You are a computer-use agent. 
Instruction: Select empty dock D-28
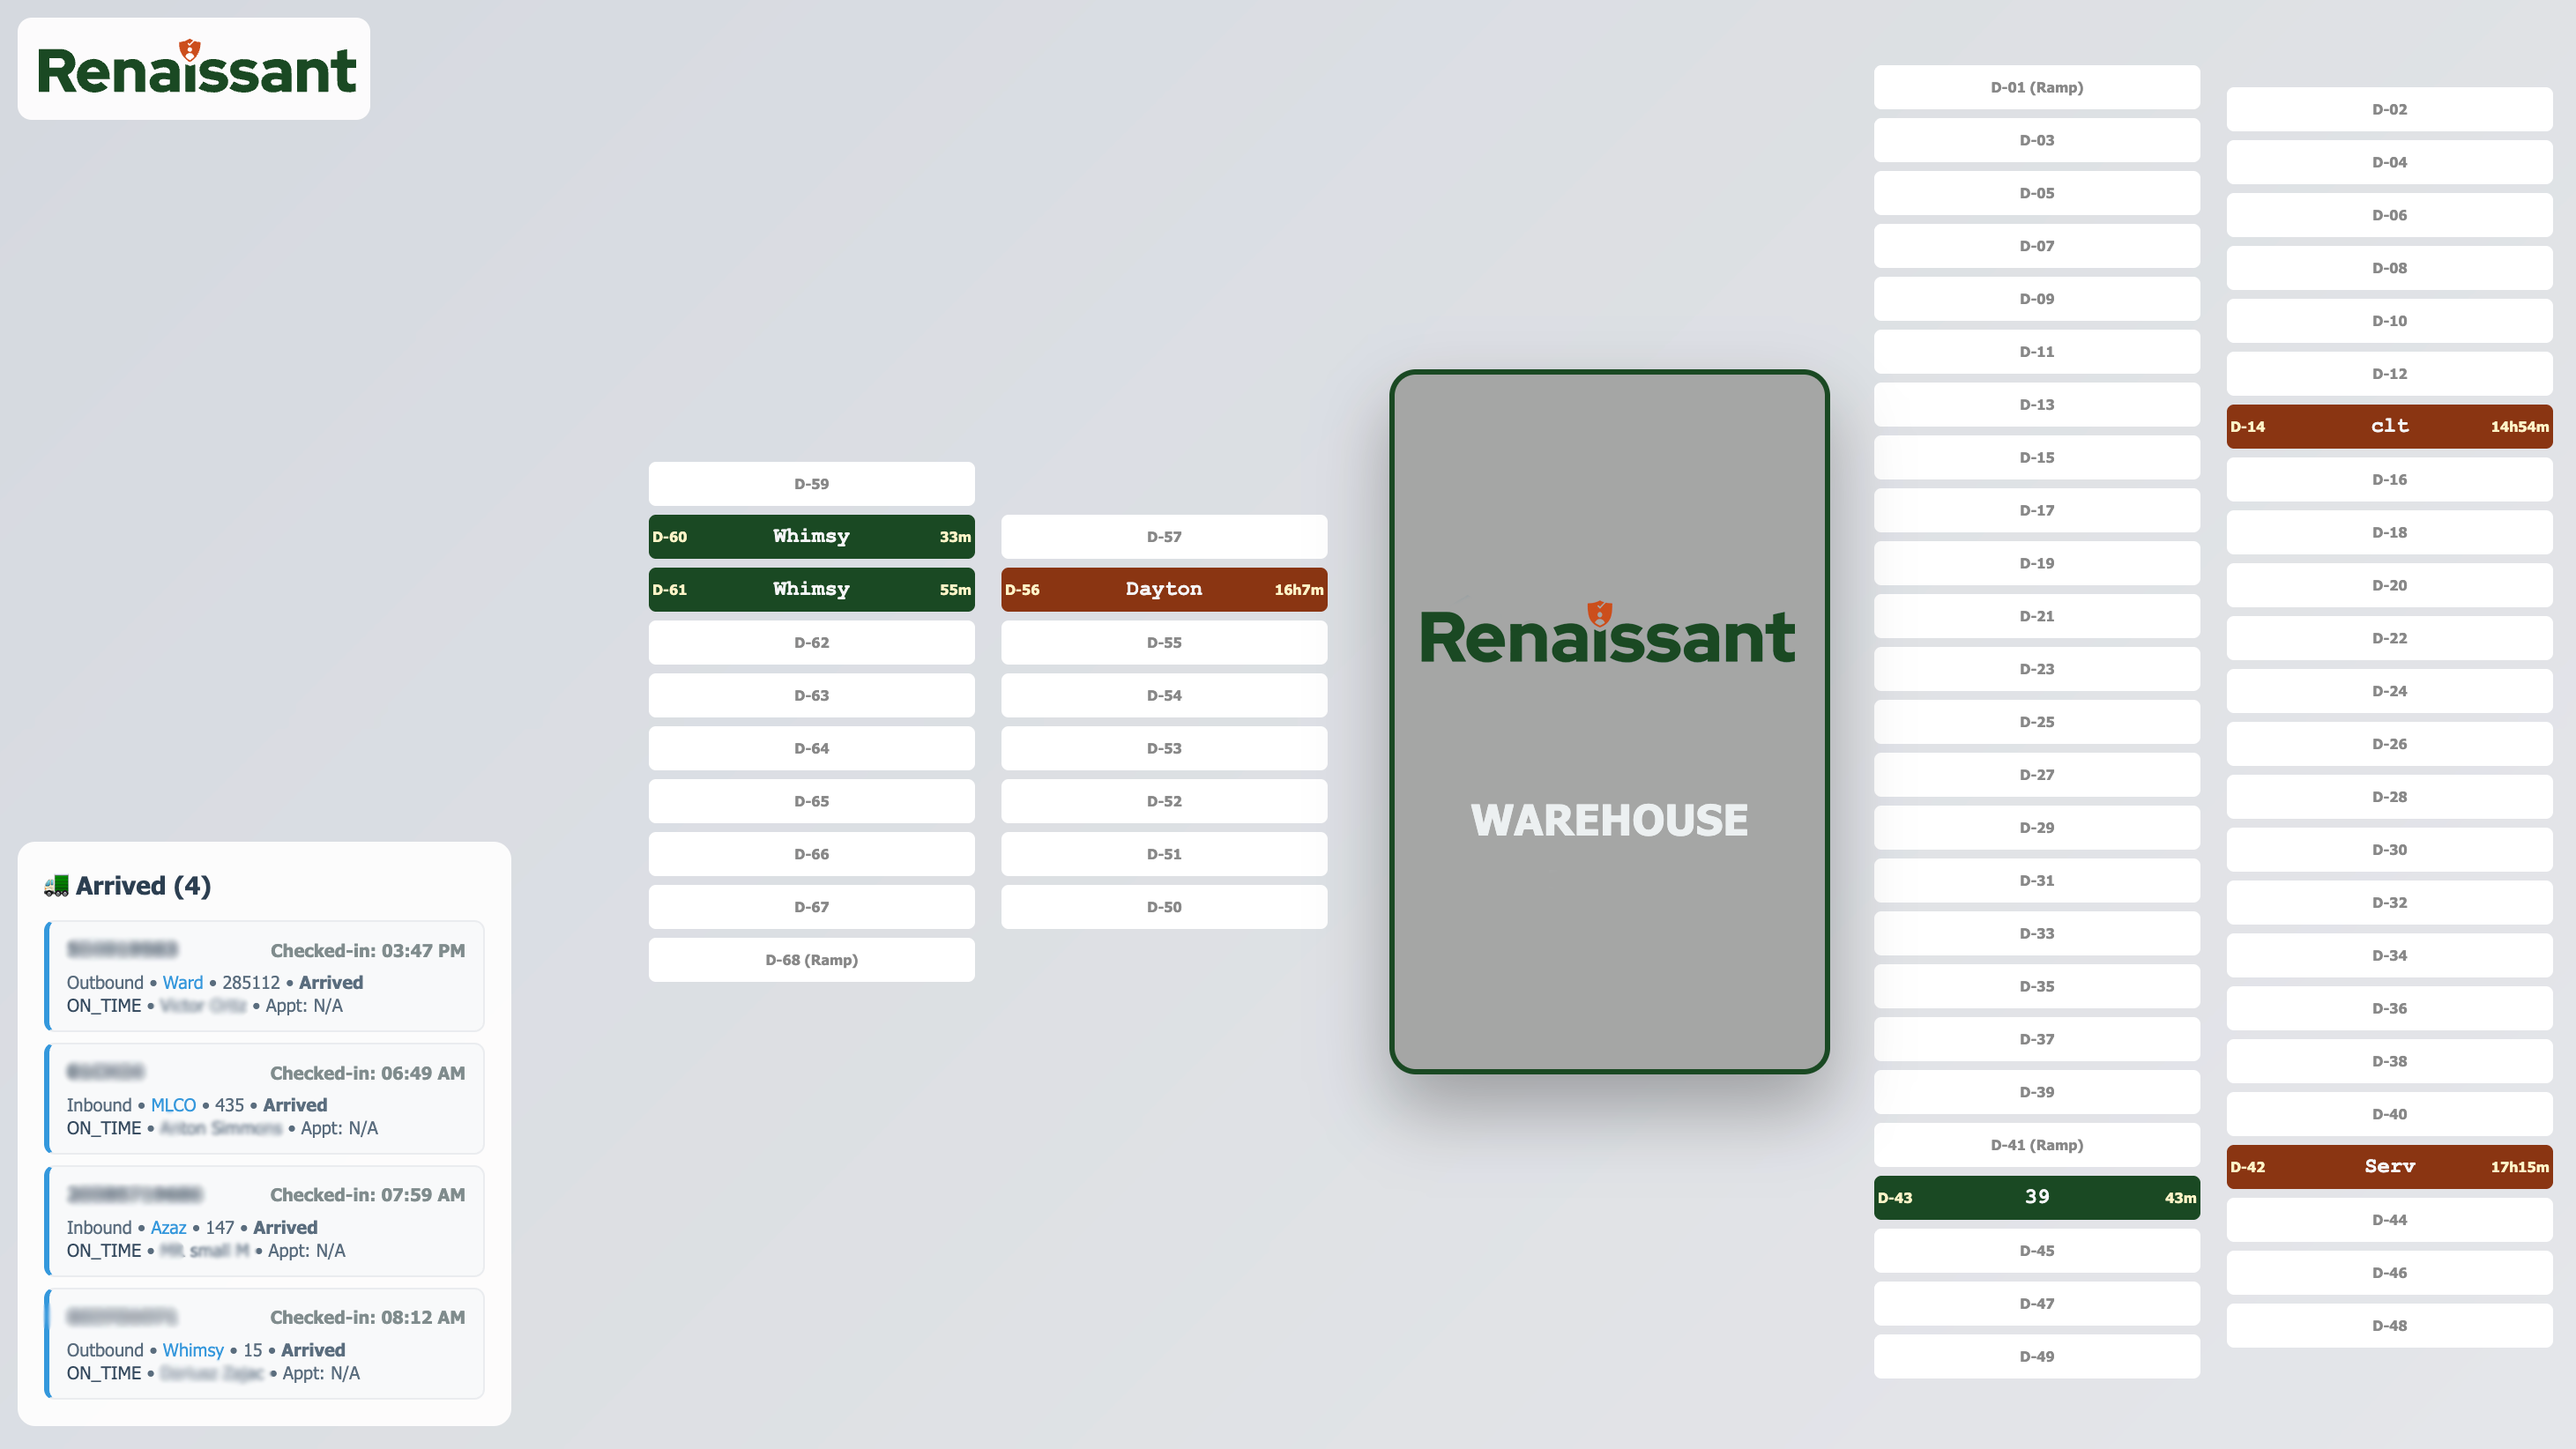click(x=2389, y=797)
